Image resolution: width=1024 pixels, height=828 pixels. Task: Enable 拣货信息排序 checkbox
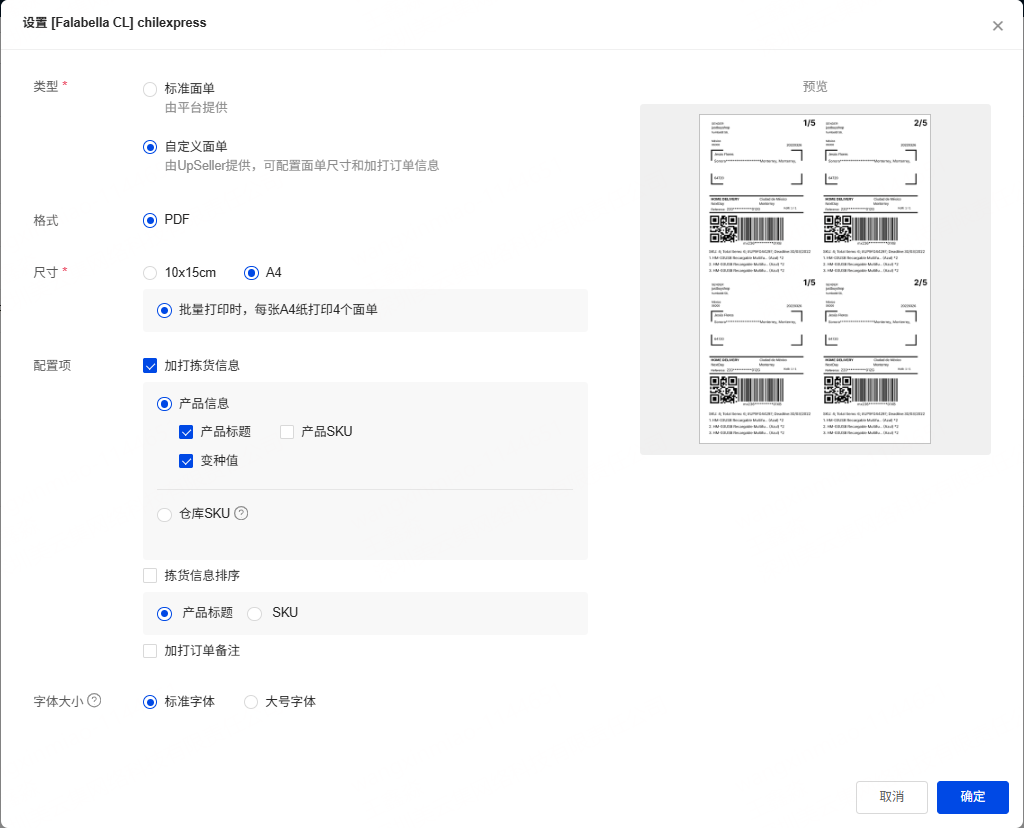coord(150,576)
